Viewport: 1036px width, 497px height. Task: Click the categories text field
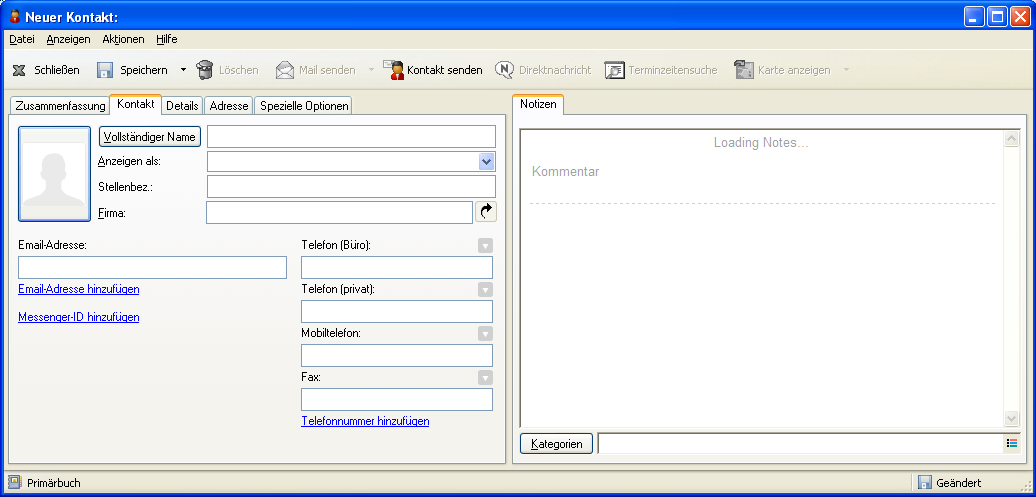pos(801,443)
